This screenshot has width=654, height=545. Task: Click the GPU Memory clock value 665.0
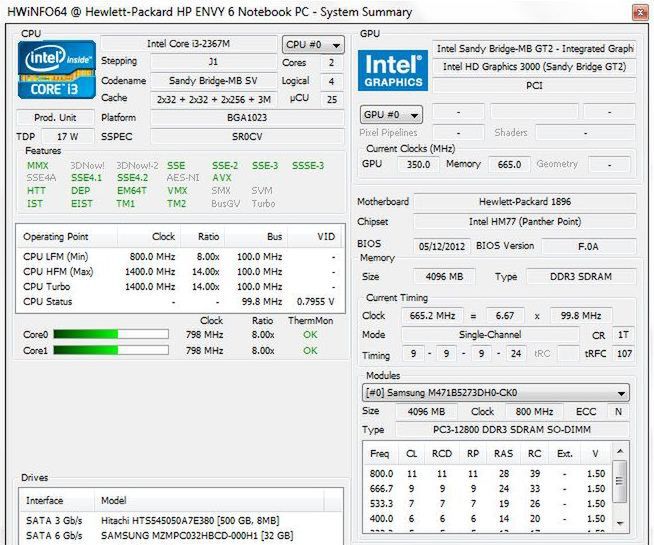point(509,164)
